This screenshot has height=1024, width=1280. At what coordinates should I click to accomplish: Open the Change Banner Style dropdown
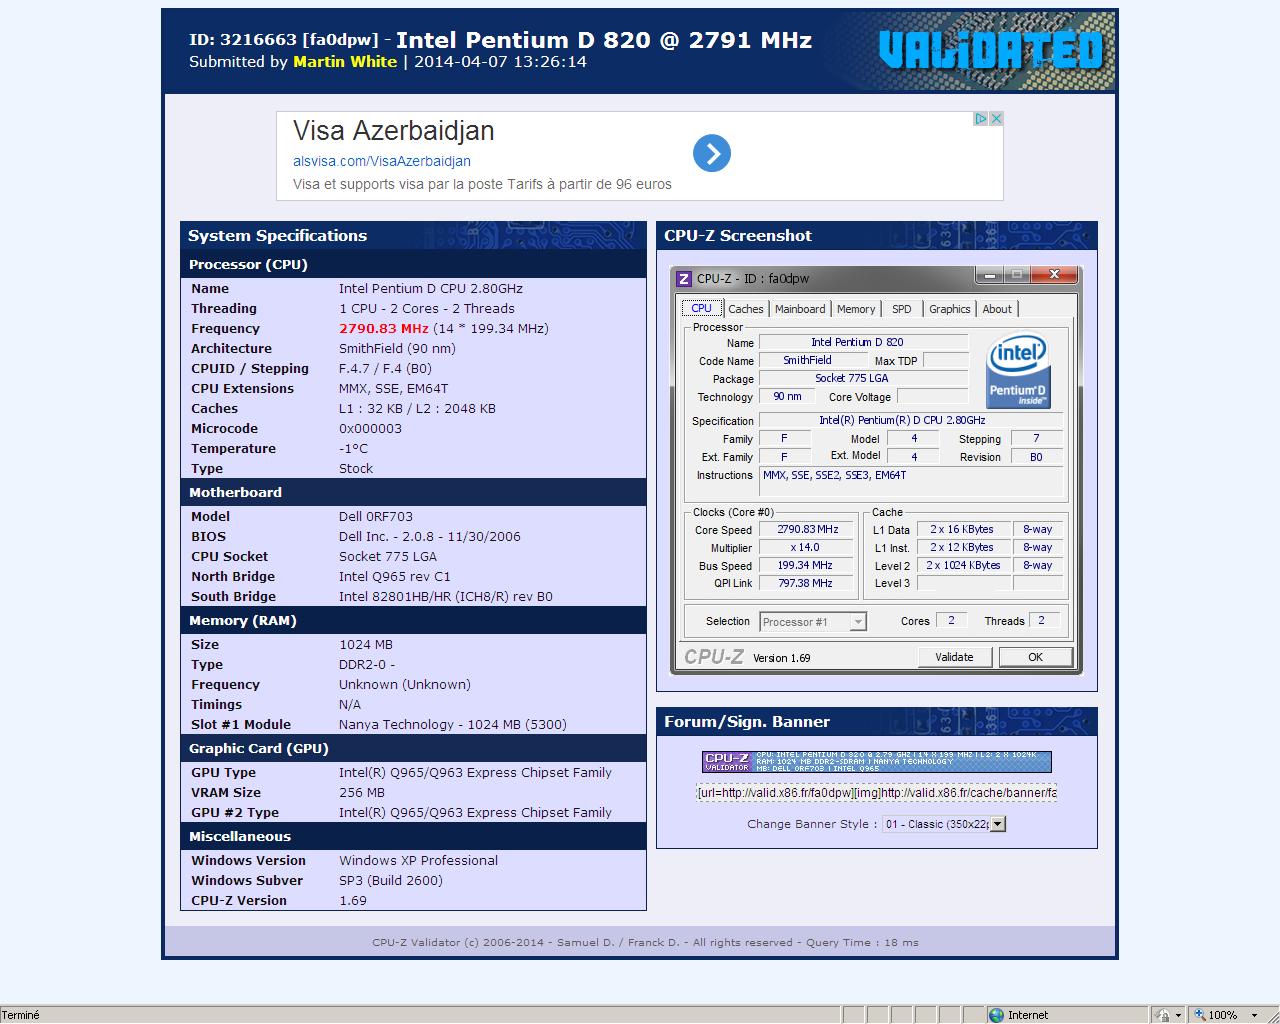point(944,824)
